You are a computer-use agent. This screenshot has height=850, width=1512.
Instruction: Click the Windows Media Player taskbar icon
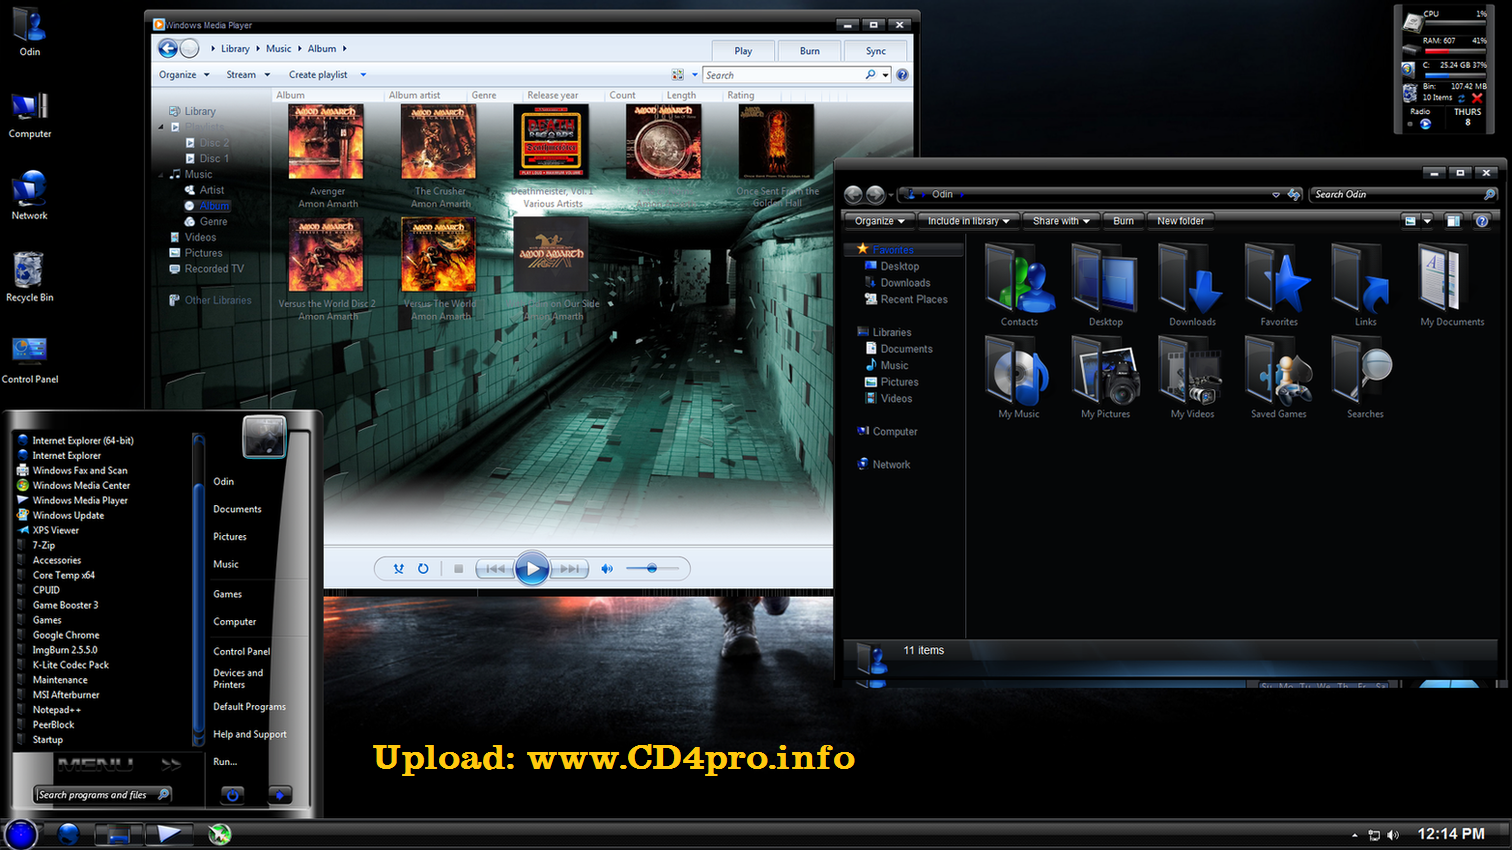point(169,833)
